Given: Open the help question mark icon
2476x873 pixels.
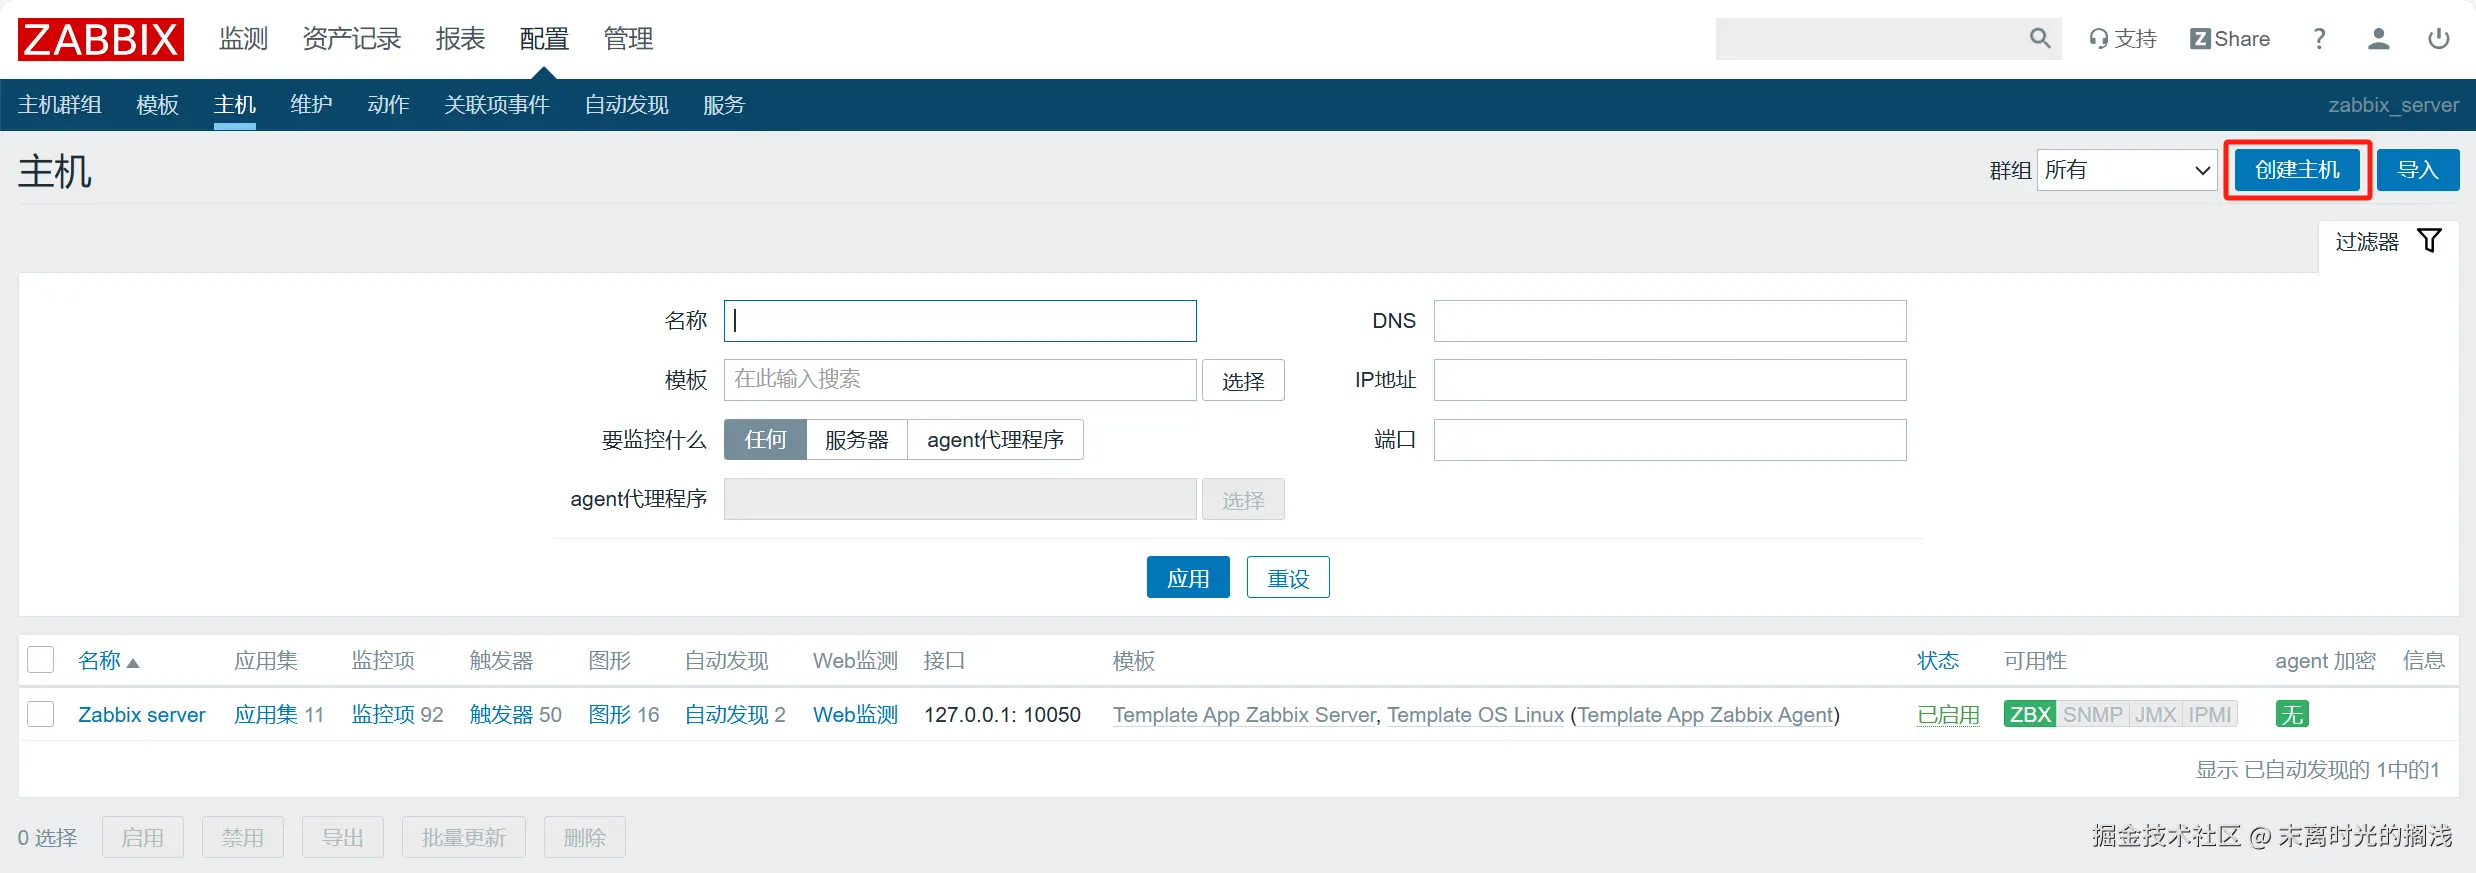Looking at the screenshot, I should [2319, 39].
